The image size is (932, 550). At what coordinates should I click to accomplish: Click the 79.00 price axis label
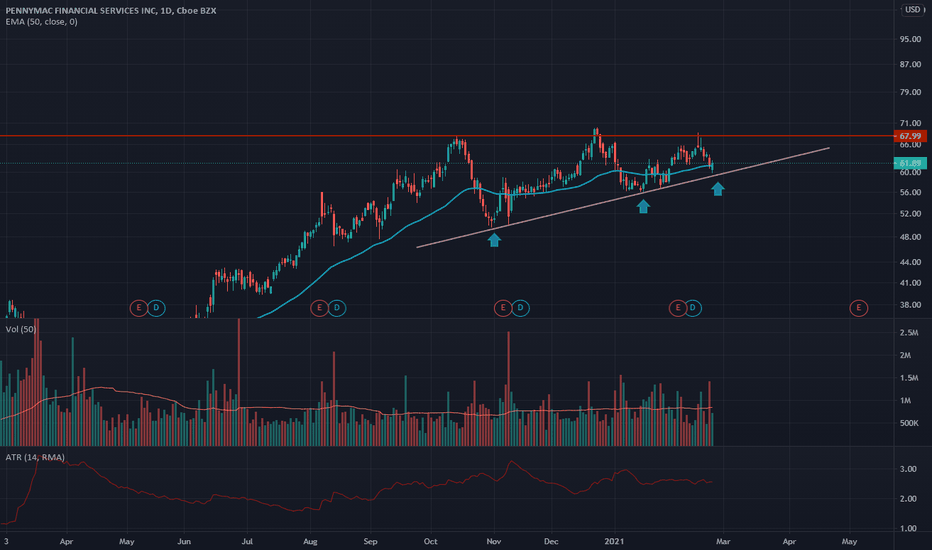(910, 92)
